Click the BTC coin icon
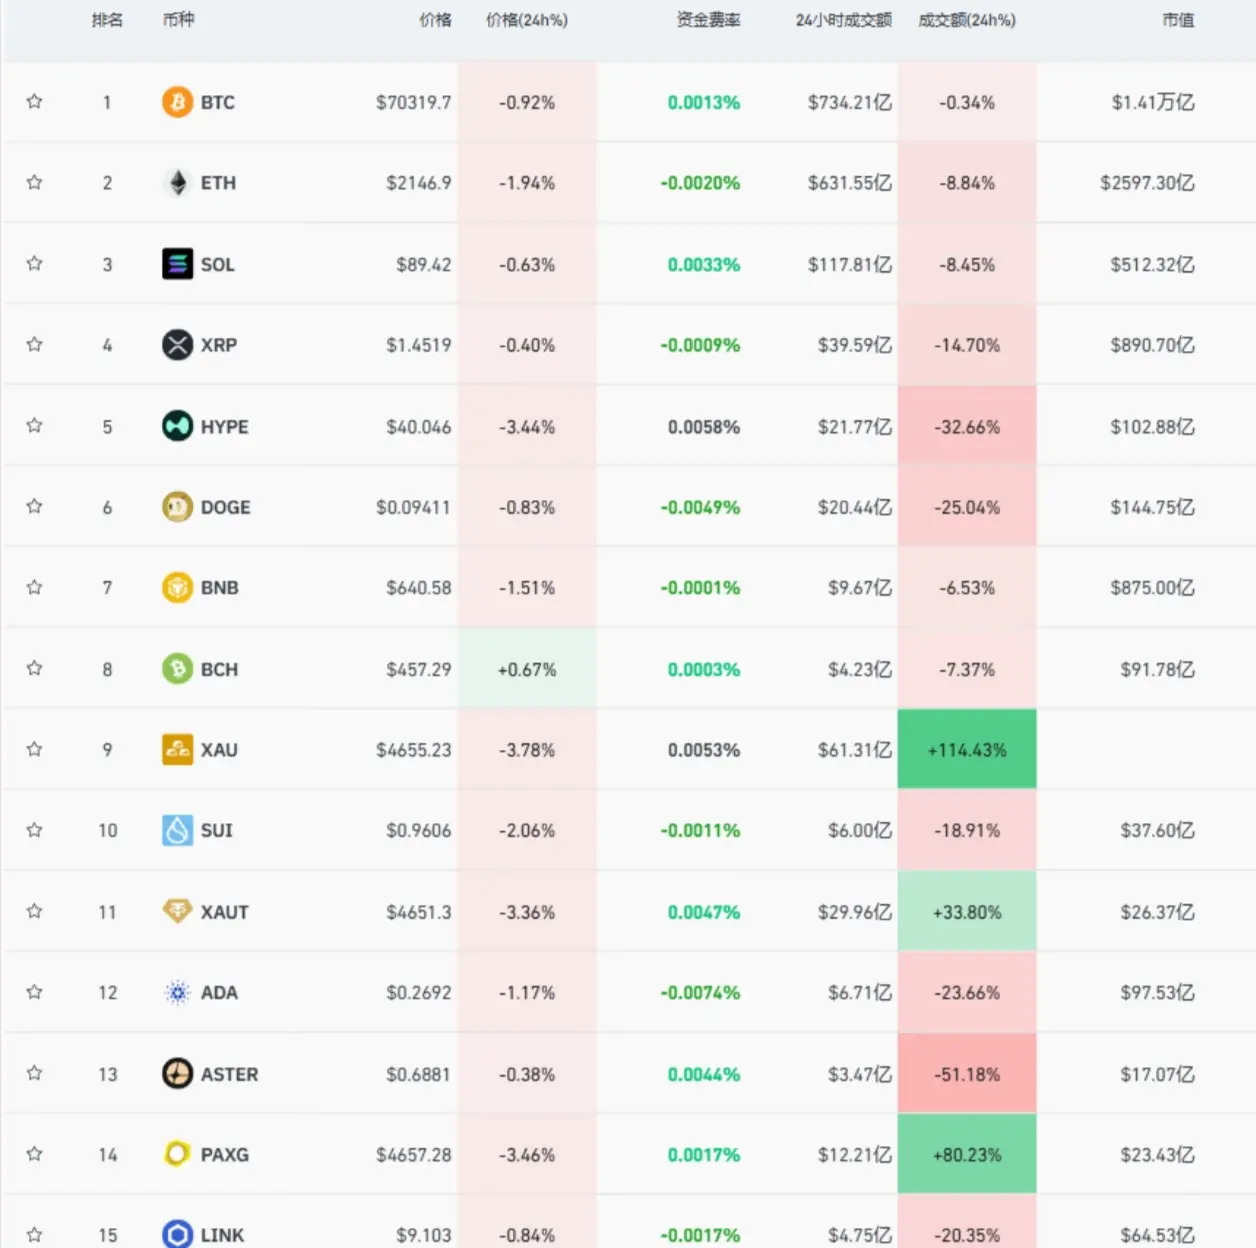 (177, 102)
